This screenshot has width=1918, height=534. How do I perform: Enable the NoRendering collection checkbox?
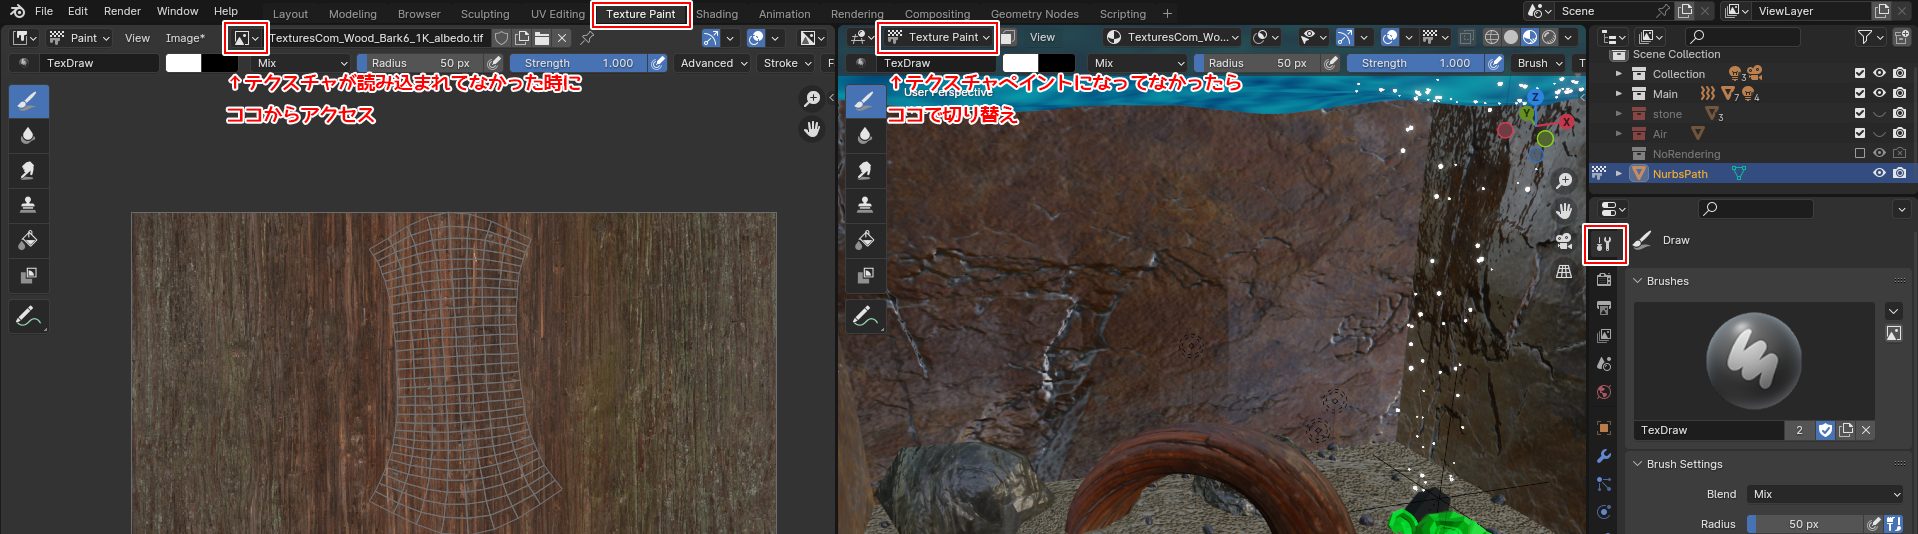coord(1860,154)
